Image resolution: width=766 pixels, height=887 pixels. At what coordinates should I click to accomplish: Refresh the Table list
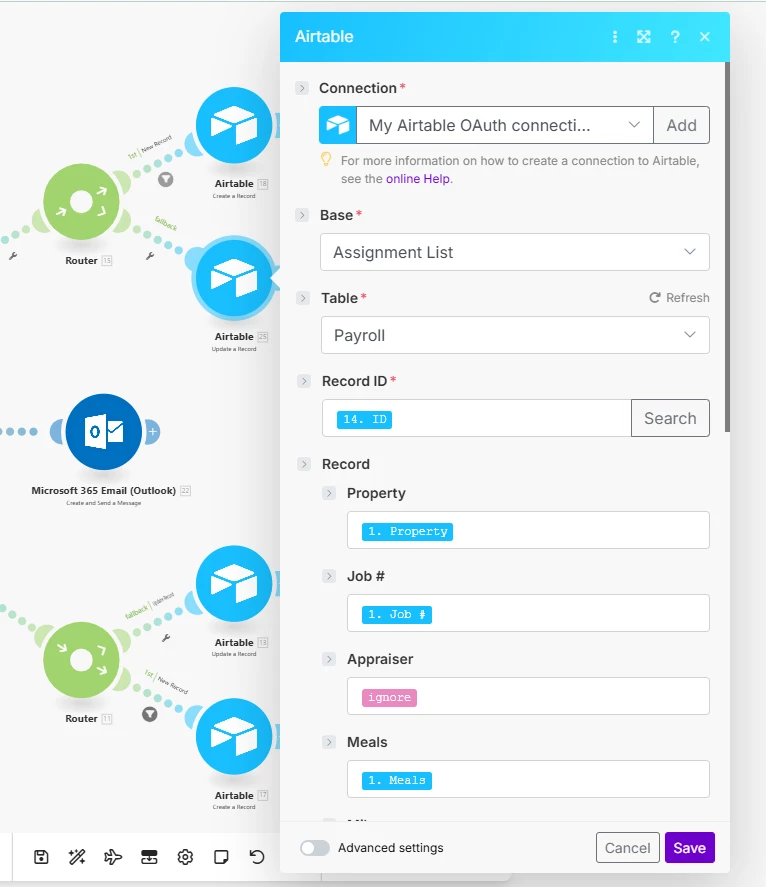tap(679, 298)
